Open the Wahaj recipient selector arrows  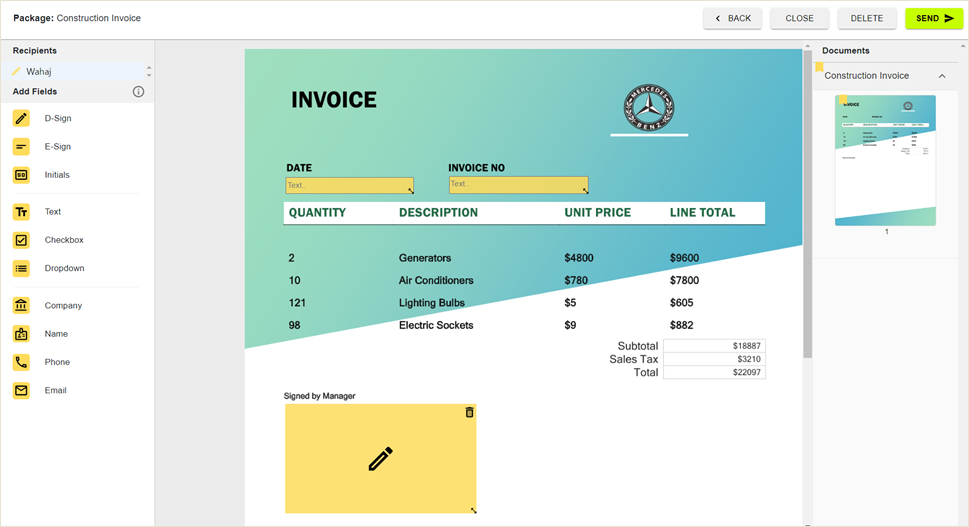149,72
